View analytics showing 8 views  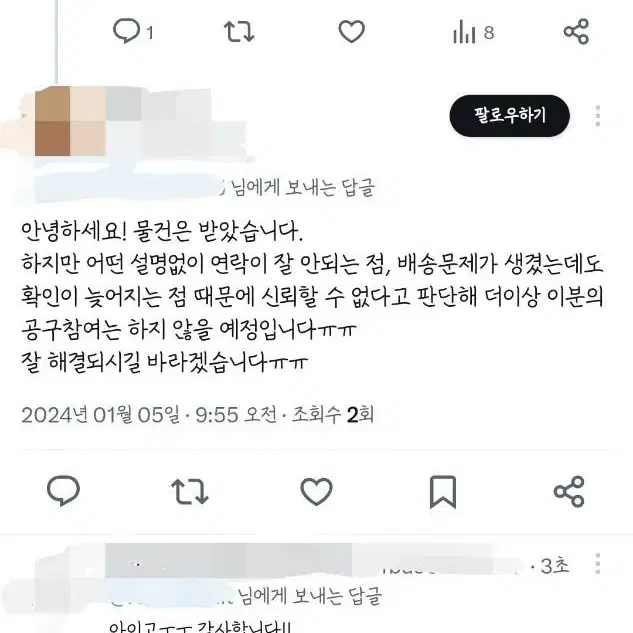[x=473, y=32]
